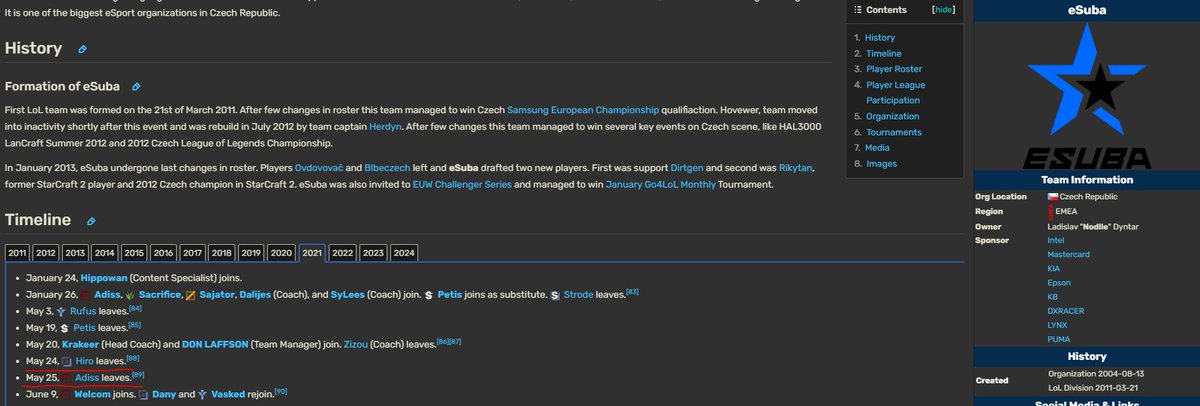Open the EUW Challenger Series link
Viewport: 1200px width, 406px height.
point(462,185)
